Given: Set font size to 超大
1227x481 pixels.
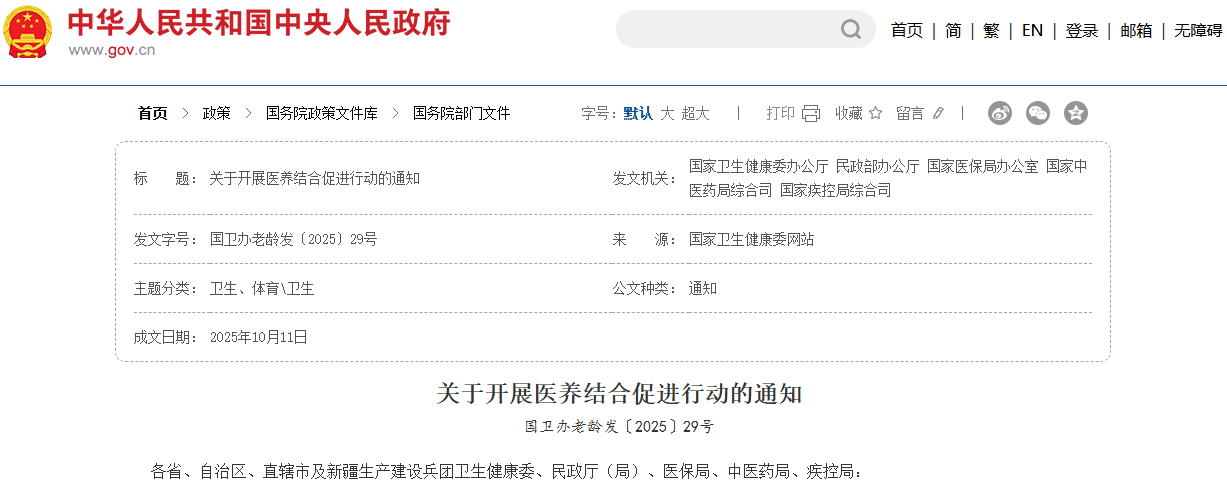Looking at the screenshot, I should [x=695, y=113].
